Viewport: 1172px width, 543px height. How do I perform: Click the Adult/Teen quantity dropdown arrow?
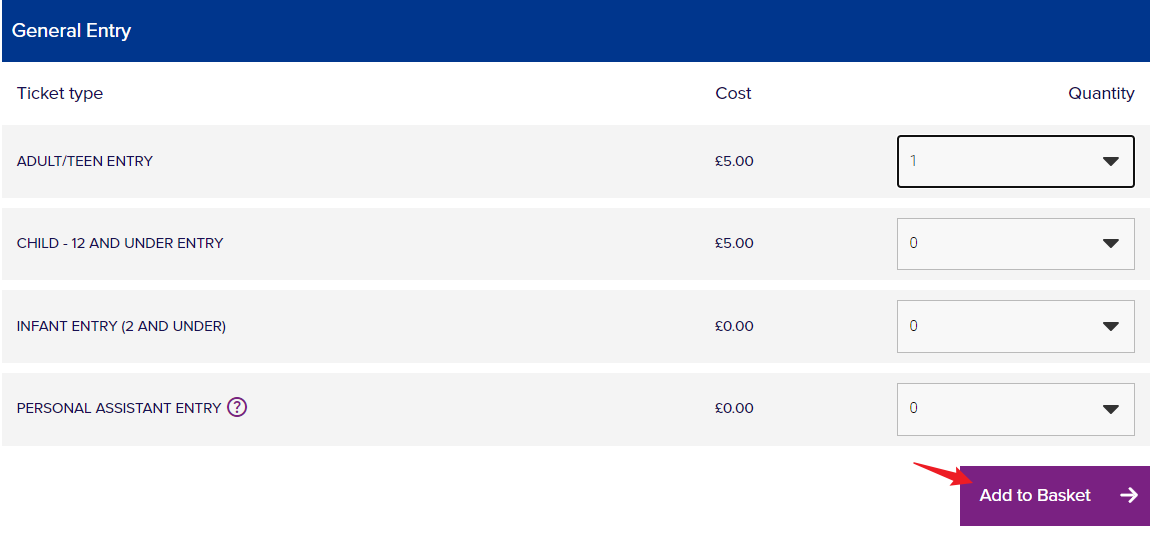click(1110, 162)
